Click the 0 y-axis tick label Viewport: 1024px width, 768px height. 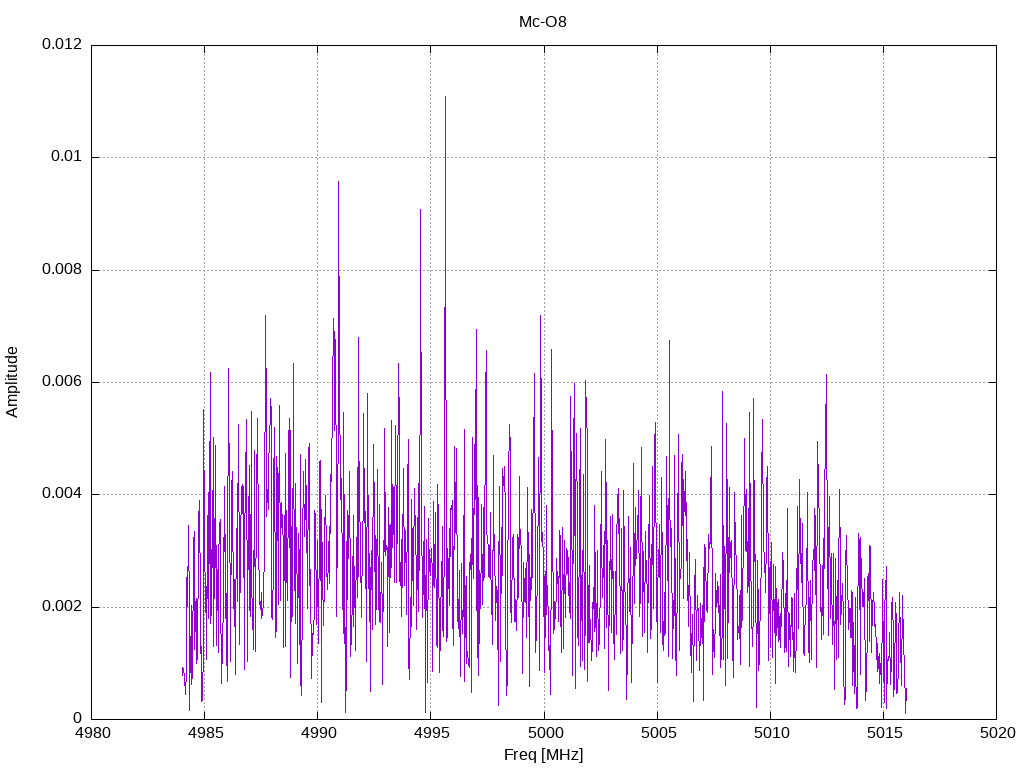[x=78, y=719]
